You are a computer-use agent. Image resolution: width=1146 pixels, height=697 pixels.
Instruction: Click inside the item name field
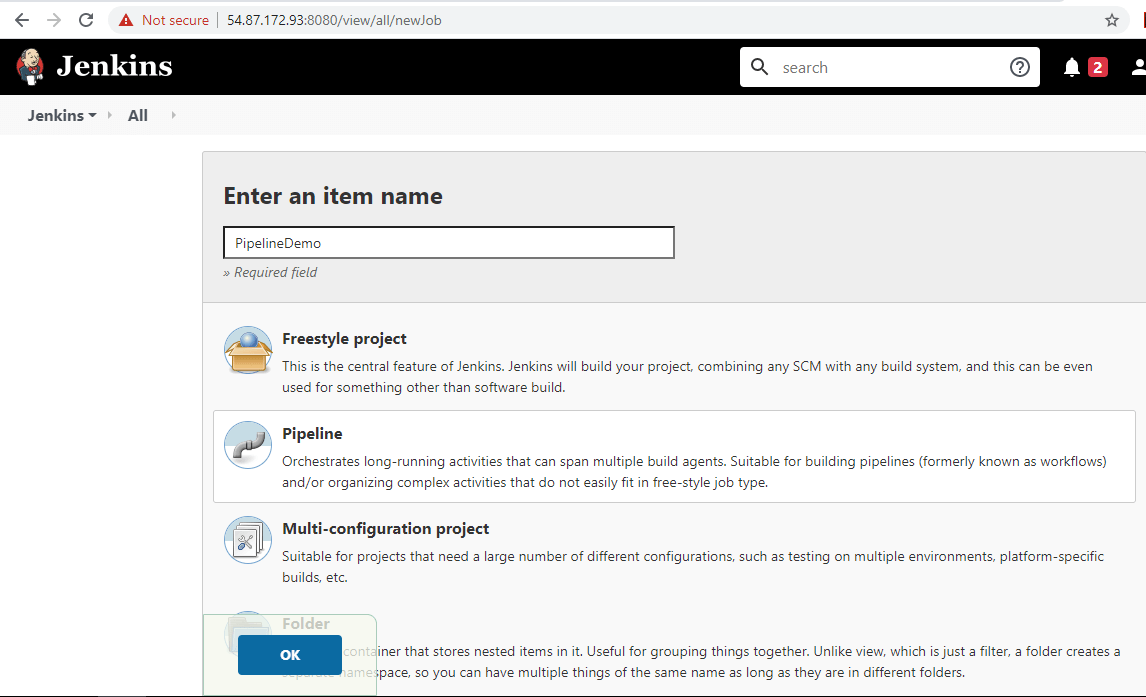click(448, 242)
